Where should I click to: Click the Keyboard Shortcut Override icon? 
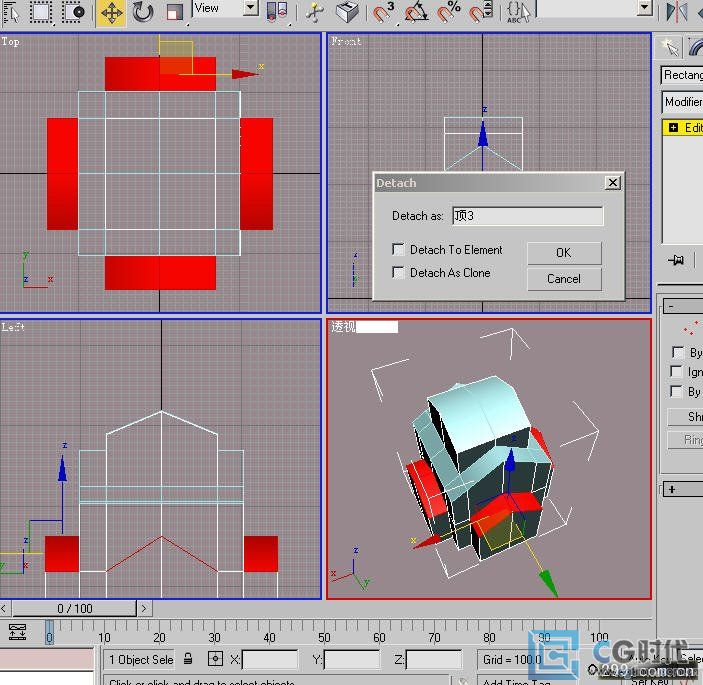coord(347,12)
